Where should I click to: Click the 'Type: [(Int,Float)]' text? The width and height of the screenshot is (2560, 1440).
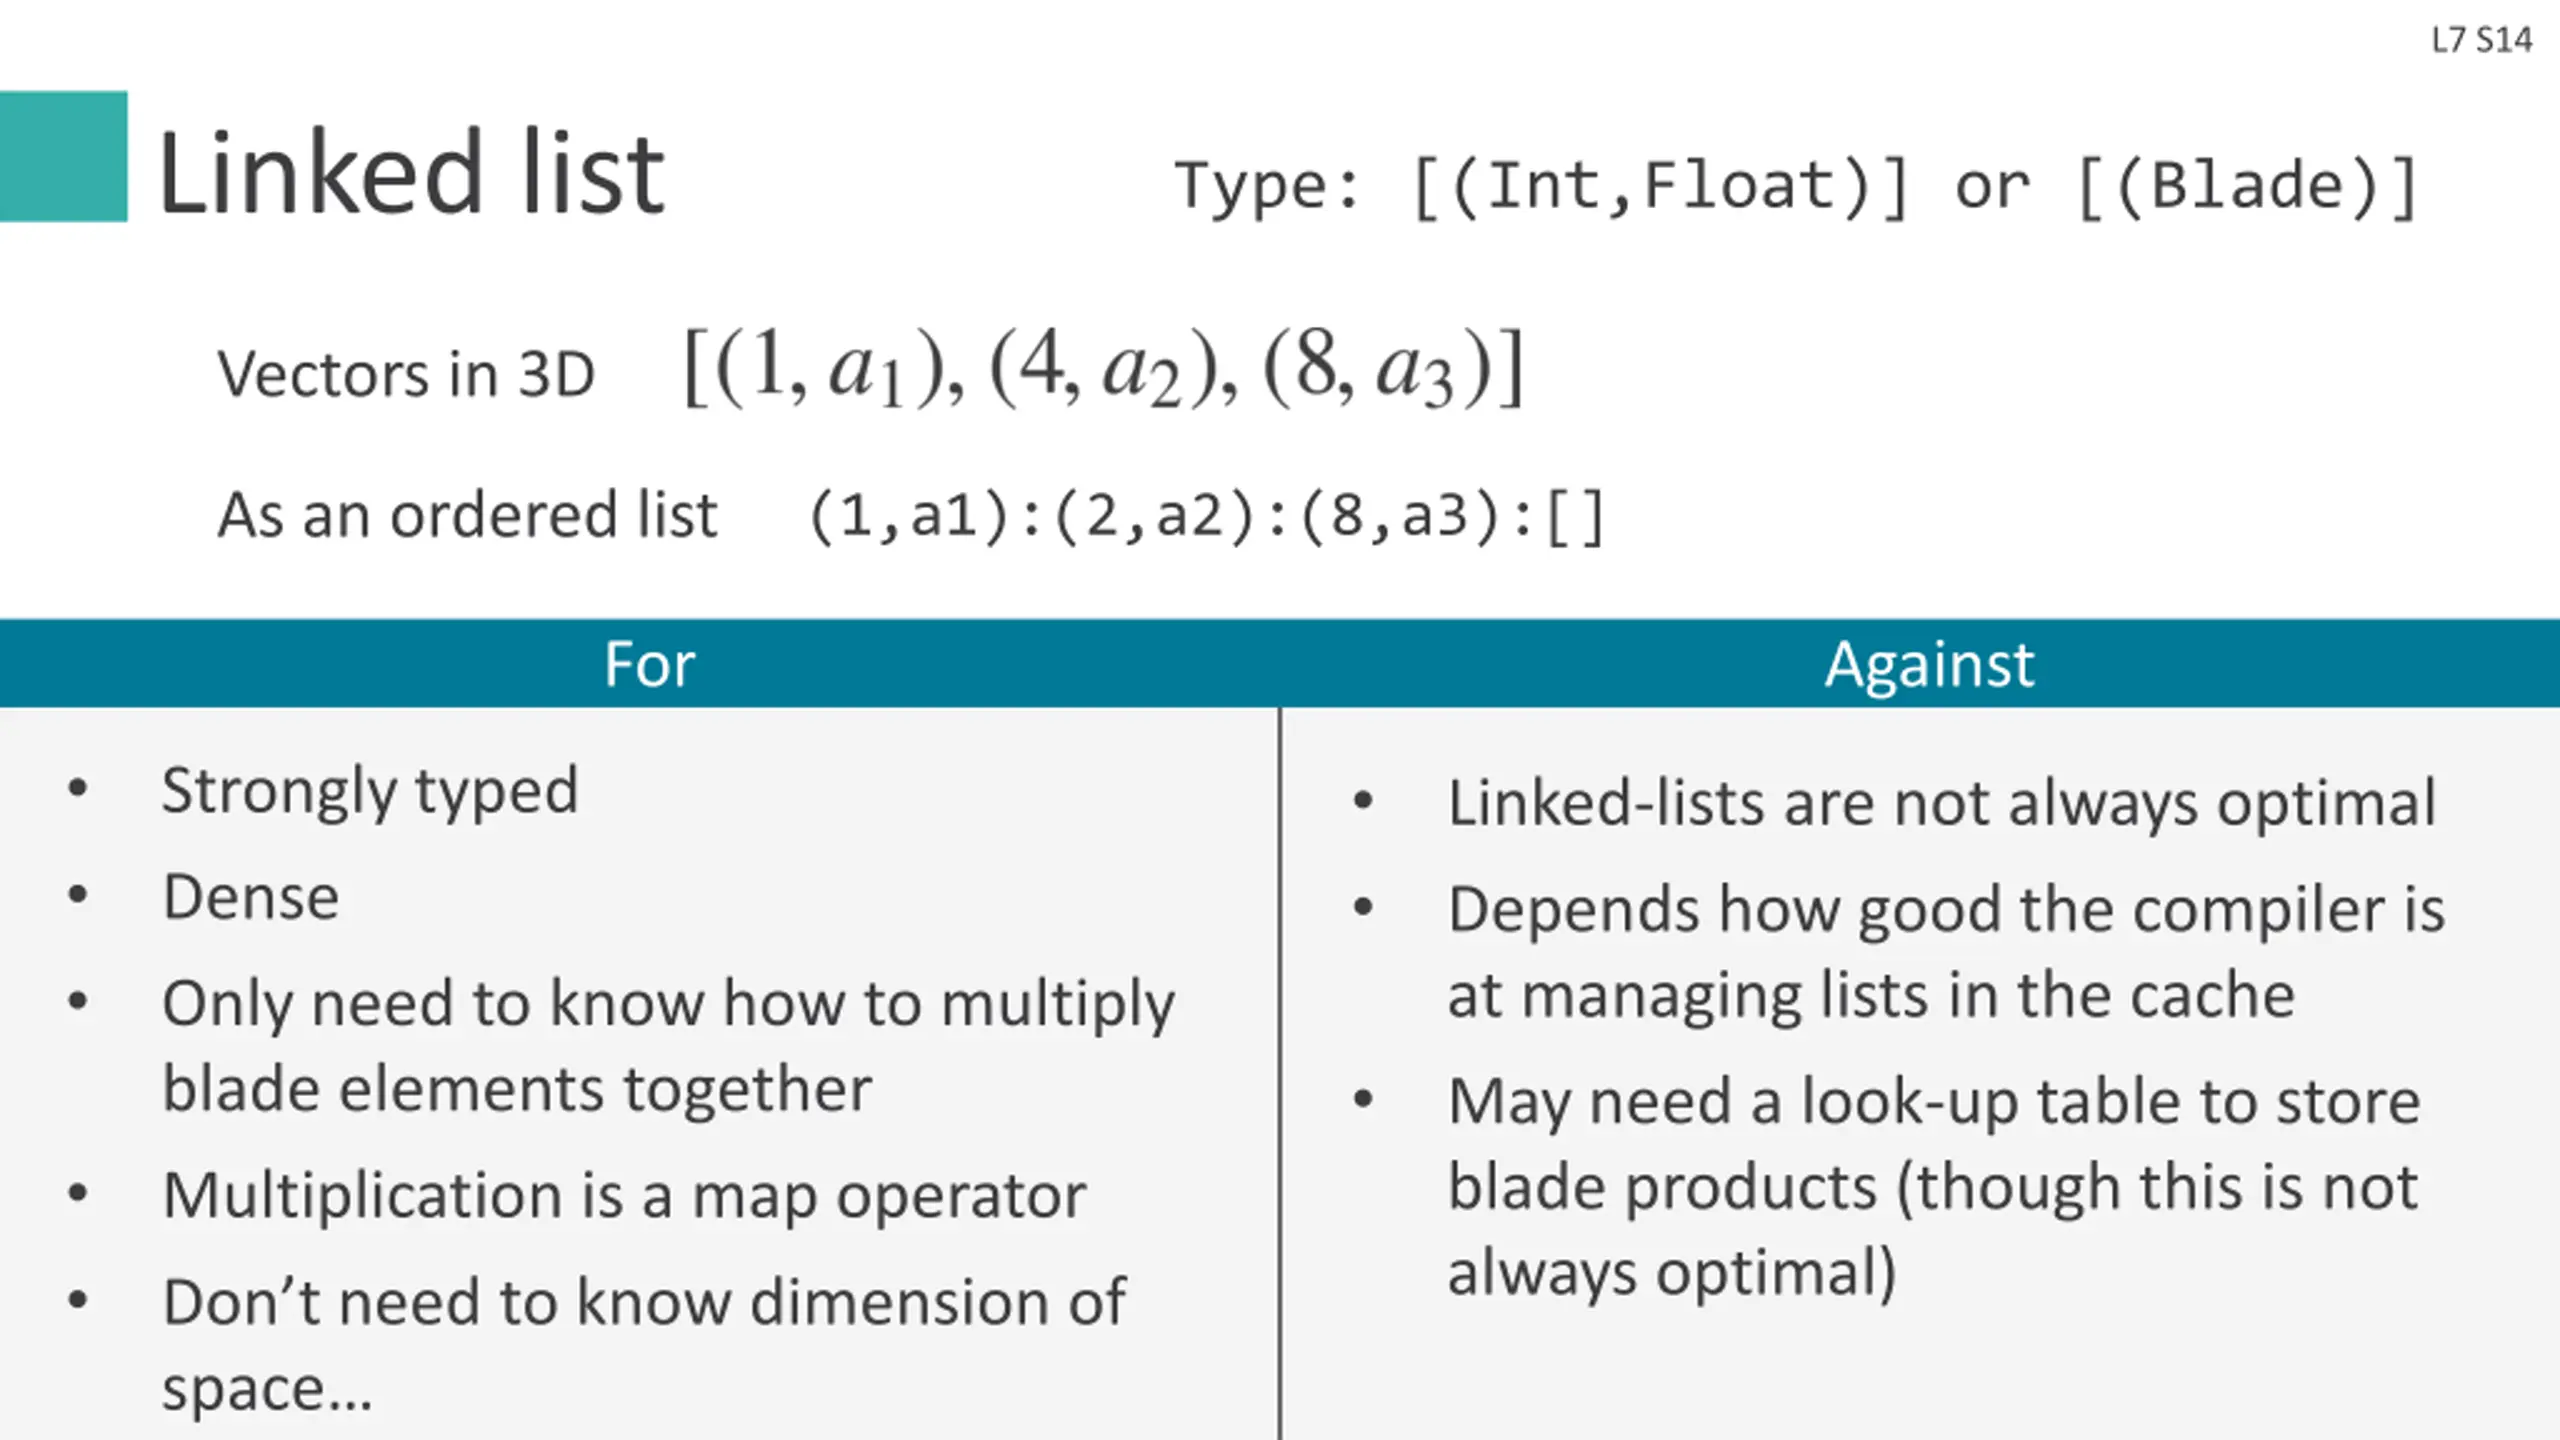pyautogui.click(x=1541, y=186)
